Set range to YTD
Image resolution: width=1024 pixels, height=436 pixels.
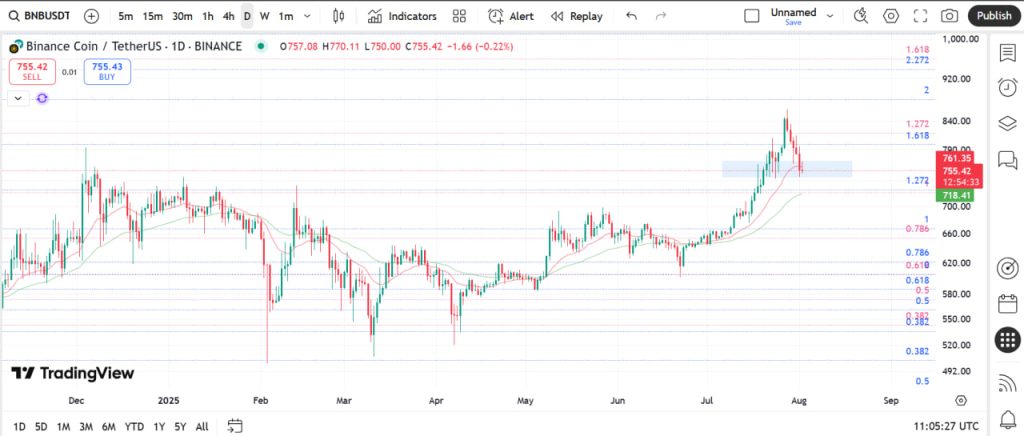135,427
